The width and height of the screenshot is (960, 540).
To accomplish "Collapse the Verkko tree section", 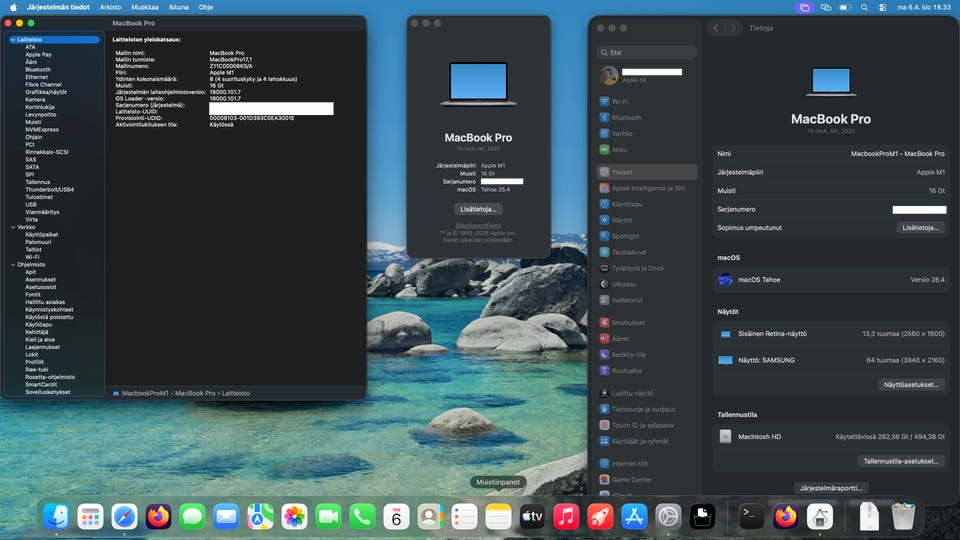I will [13, 227].
